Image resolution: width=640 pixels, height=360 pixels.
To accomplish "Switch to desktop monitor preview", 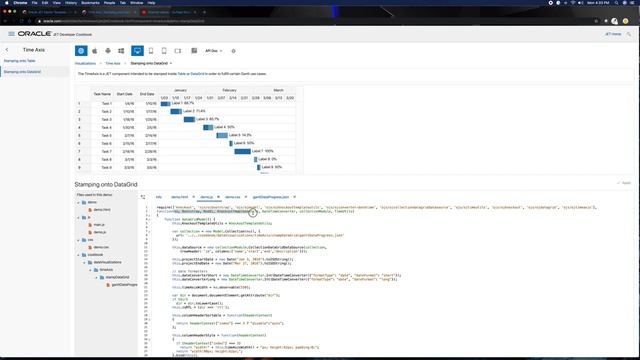I will (x=137, y=51).
